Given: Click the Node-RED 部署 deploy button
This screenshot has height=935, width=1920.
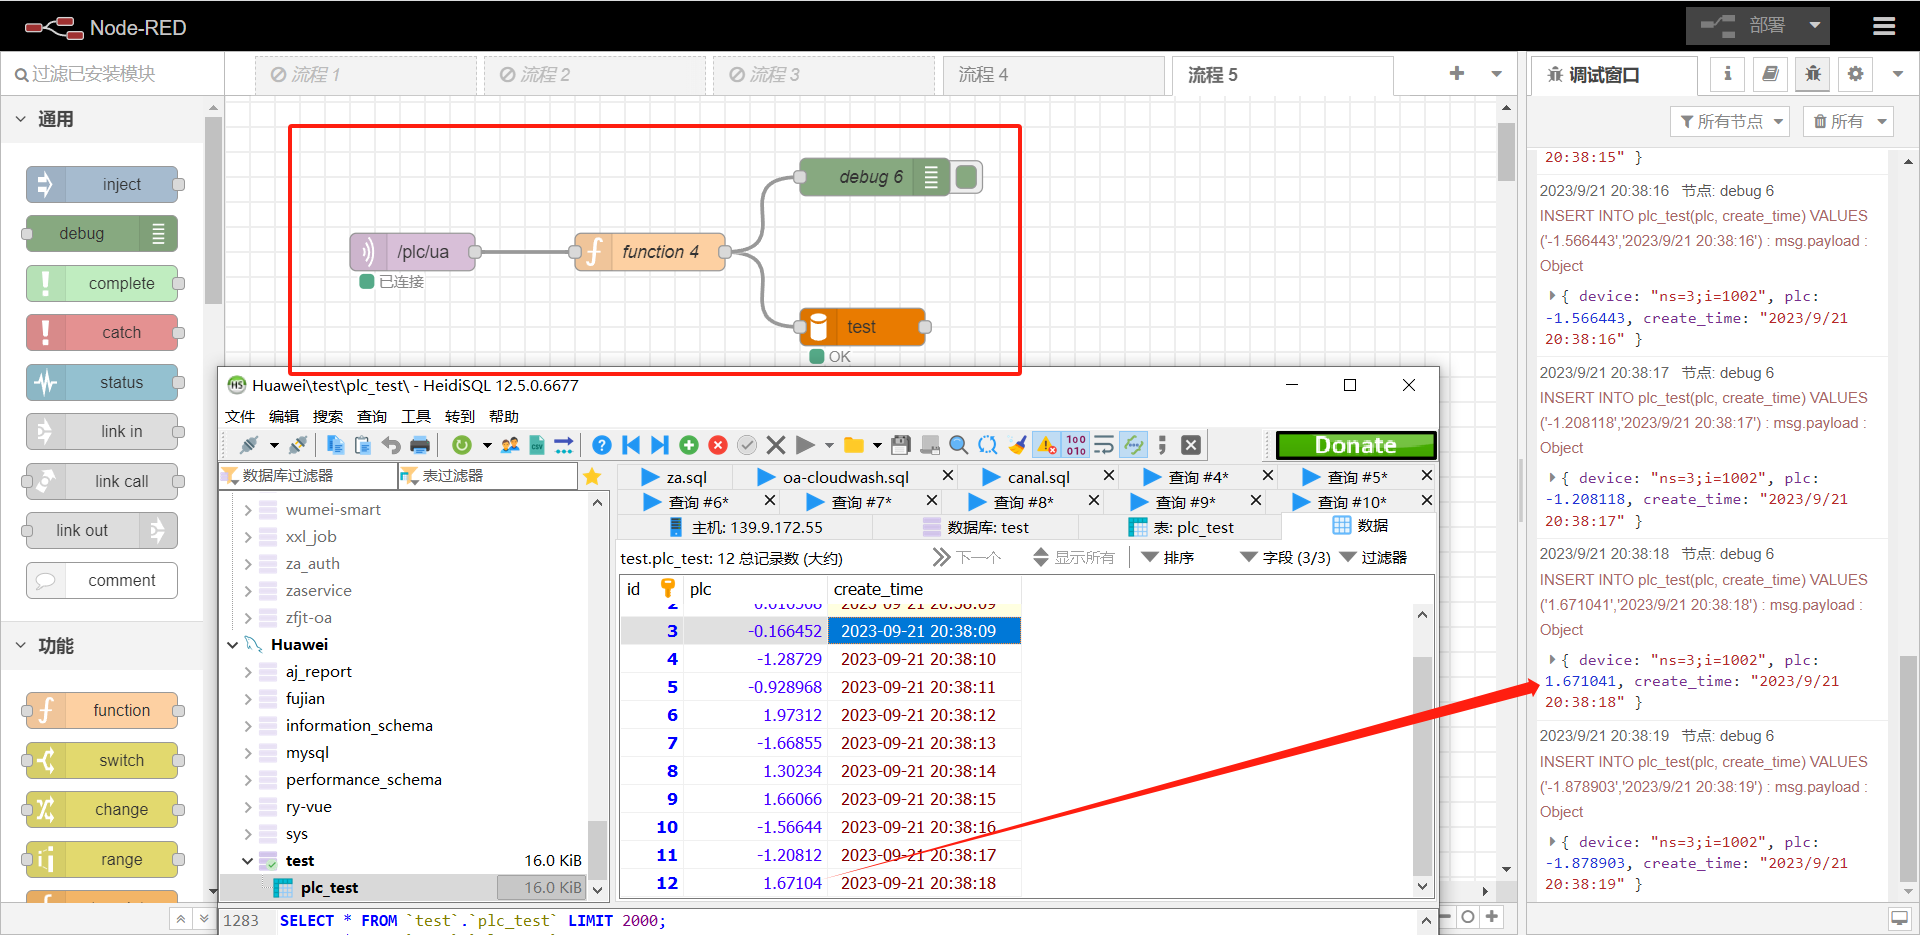Looking at the screenshot, I should coord(1743,26).
